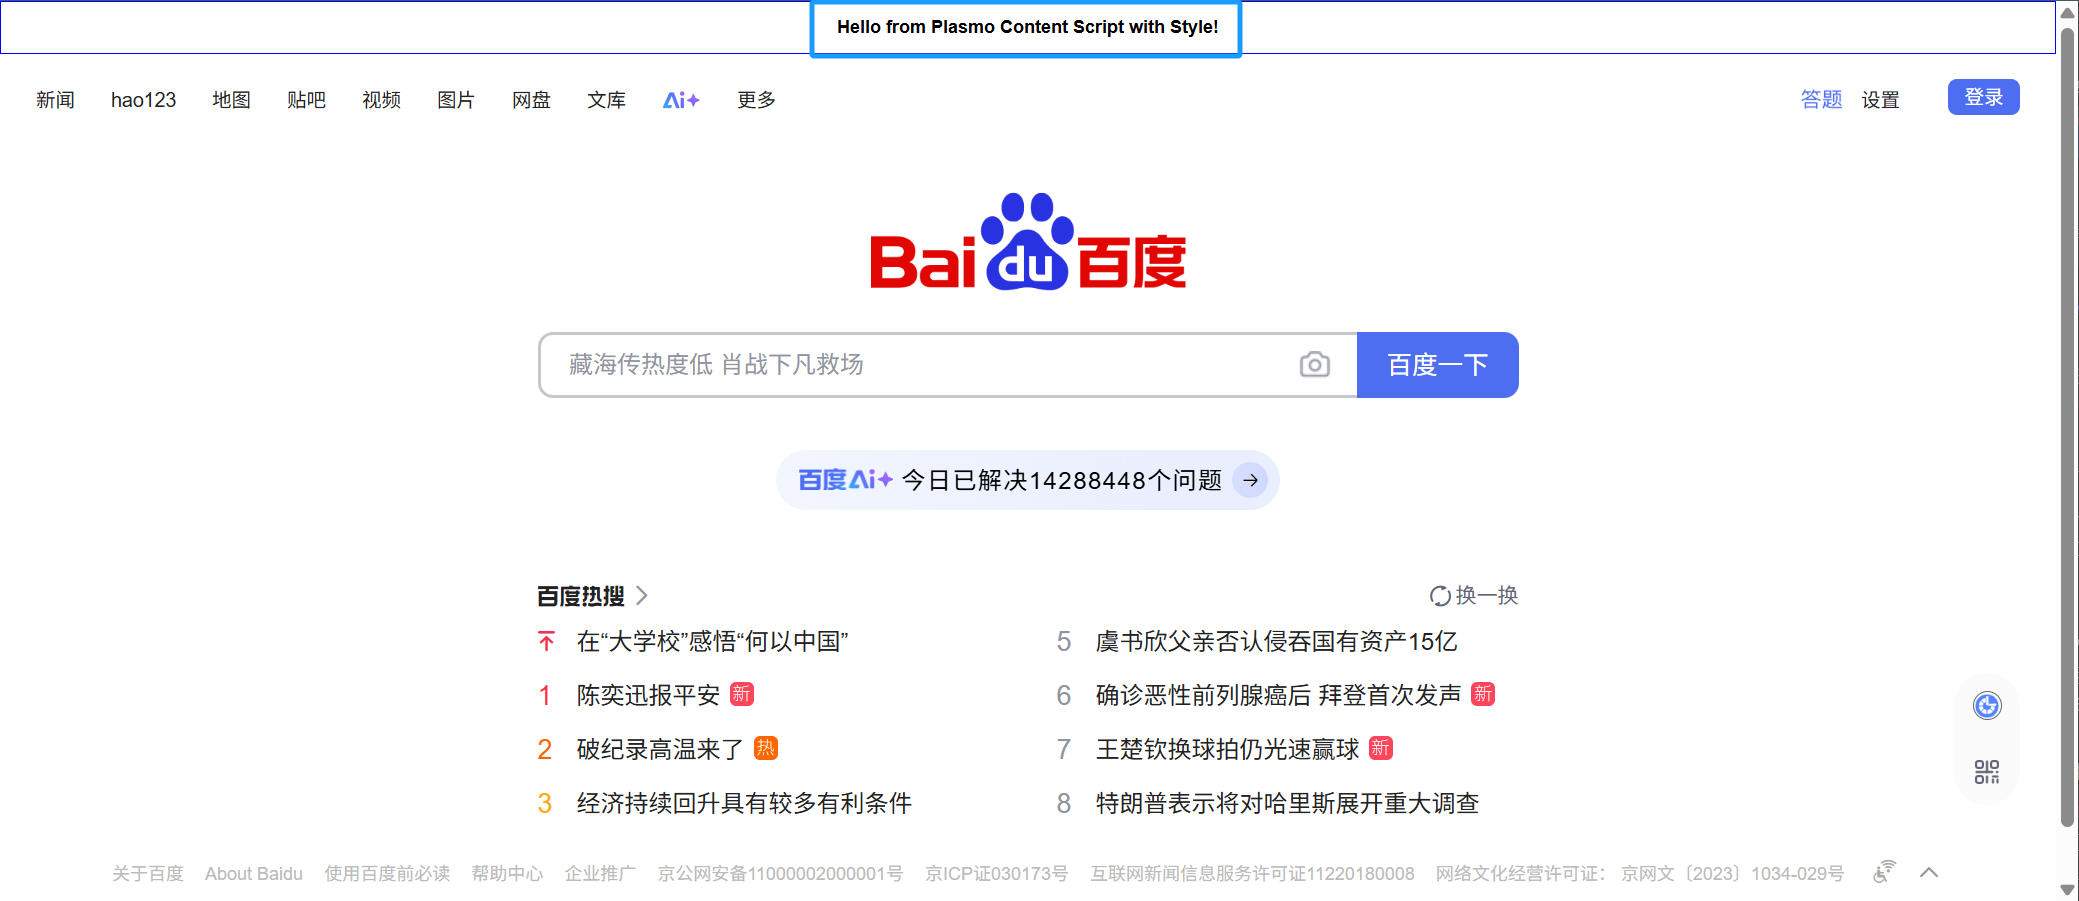
Task: Open hot search 确诊恶性前列腺癌后 拜登首次发声
Action: coord(1278,695)
